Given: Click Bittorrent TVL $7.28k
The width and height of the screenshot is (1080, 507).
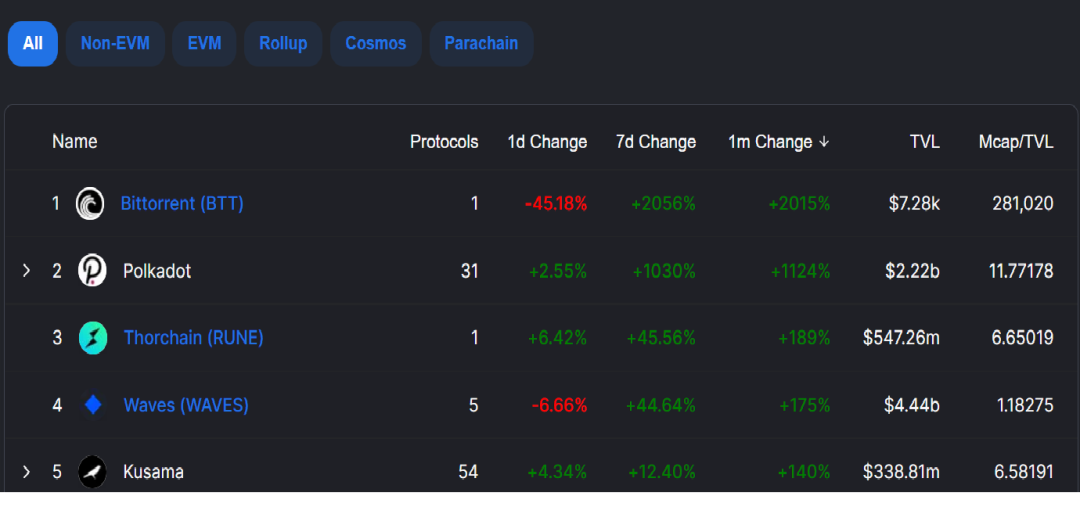Looking at the screenshot, I should (913, 204).
